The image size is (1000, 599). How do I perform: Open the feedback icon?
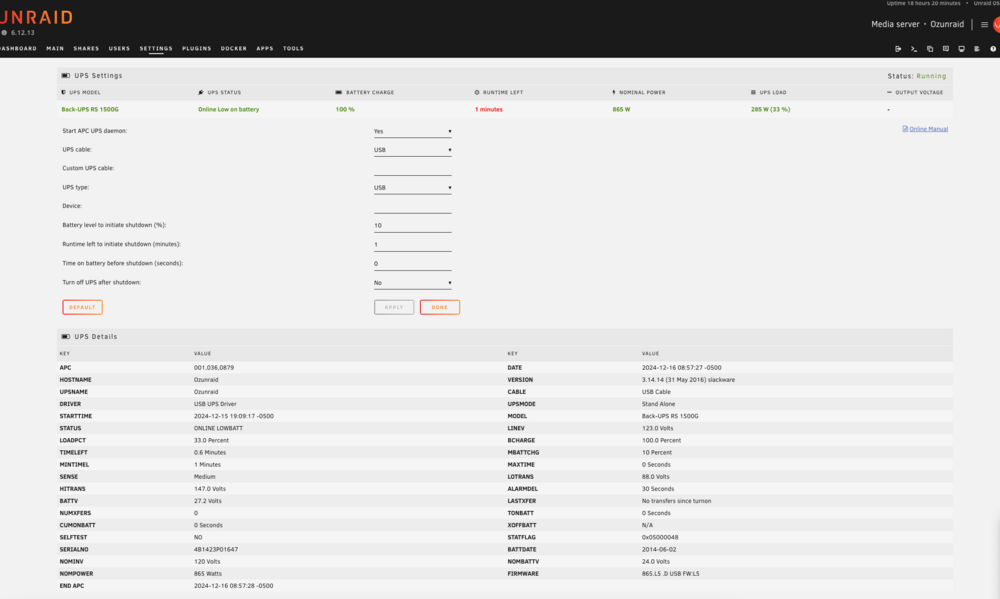[x=946, y=48]
